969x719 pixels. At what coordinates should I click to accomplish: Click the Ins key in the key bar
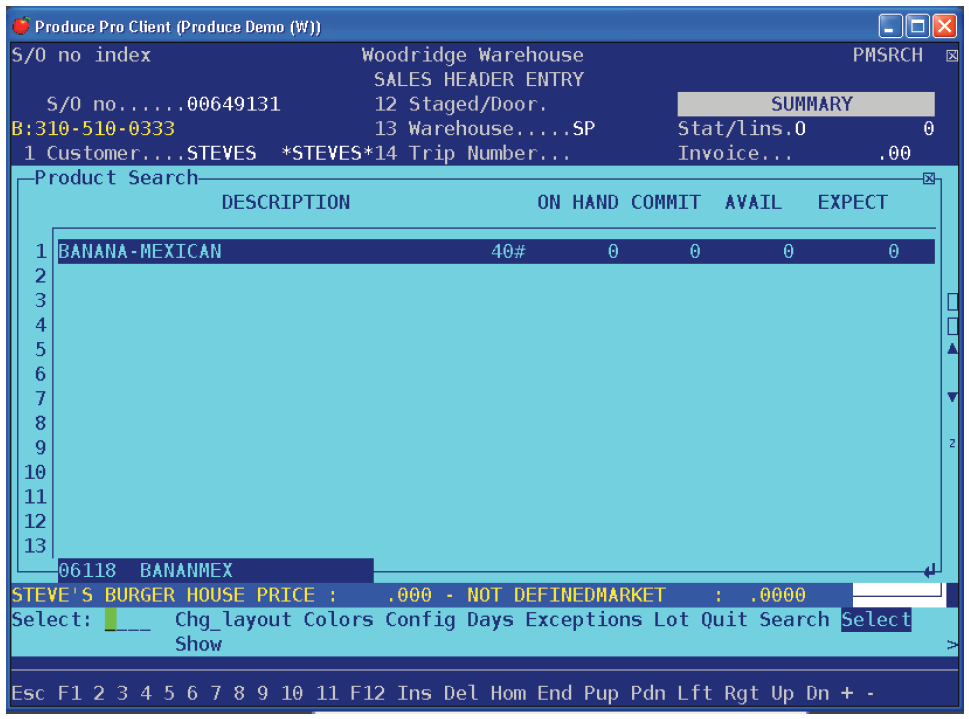coord(414,693)
